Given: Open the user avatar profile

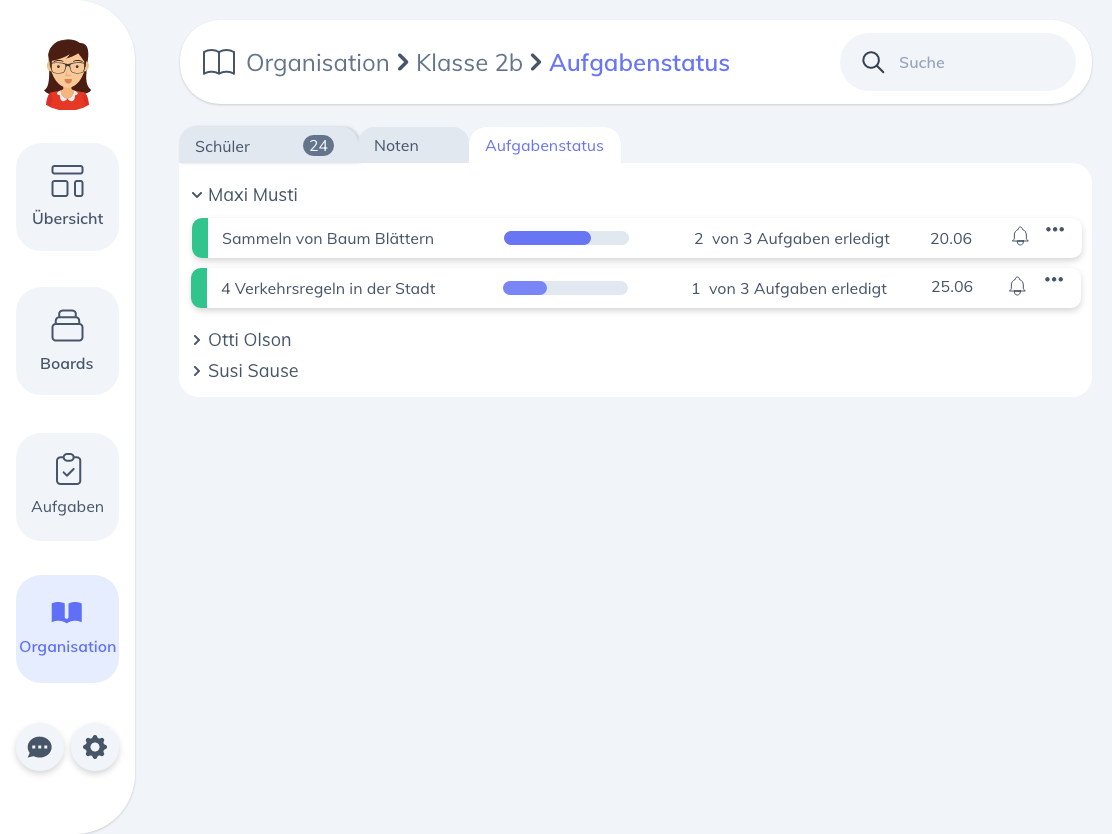Looking at the screenshot, I should coord(67,74).
